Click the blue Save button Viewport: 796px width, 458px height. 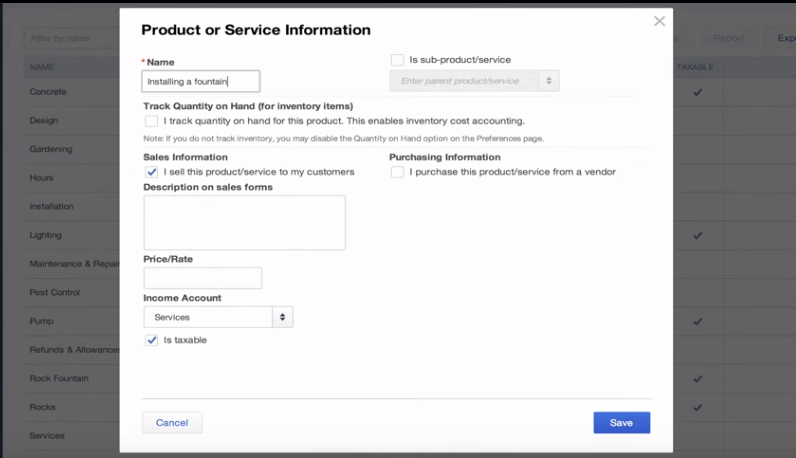pos(621,422)
